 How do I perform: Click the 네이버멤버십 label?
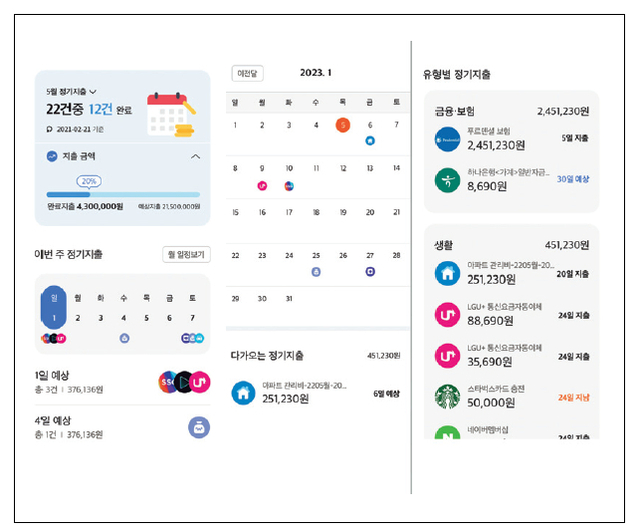click(488, 430)
